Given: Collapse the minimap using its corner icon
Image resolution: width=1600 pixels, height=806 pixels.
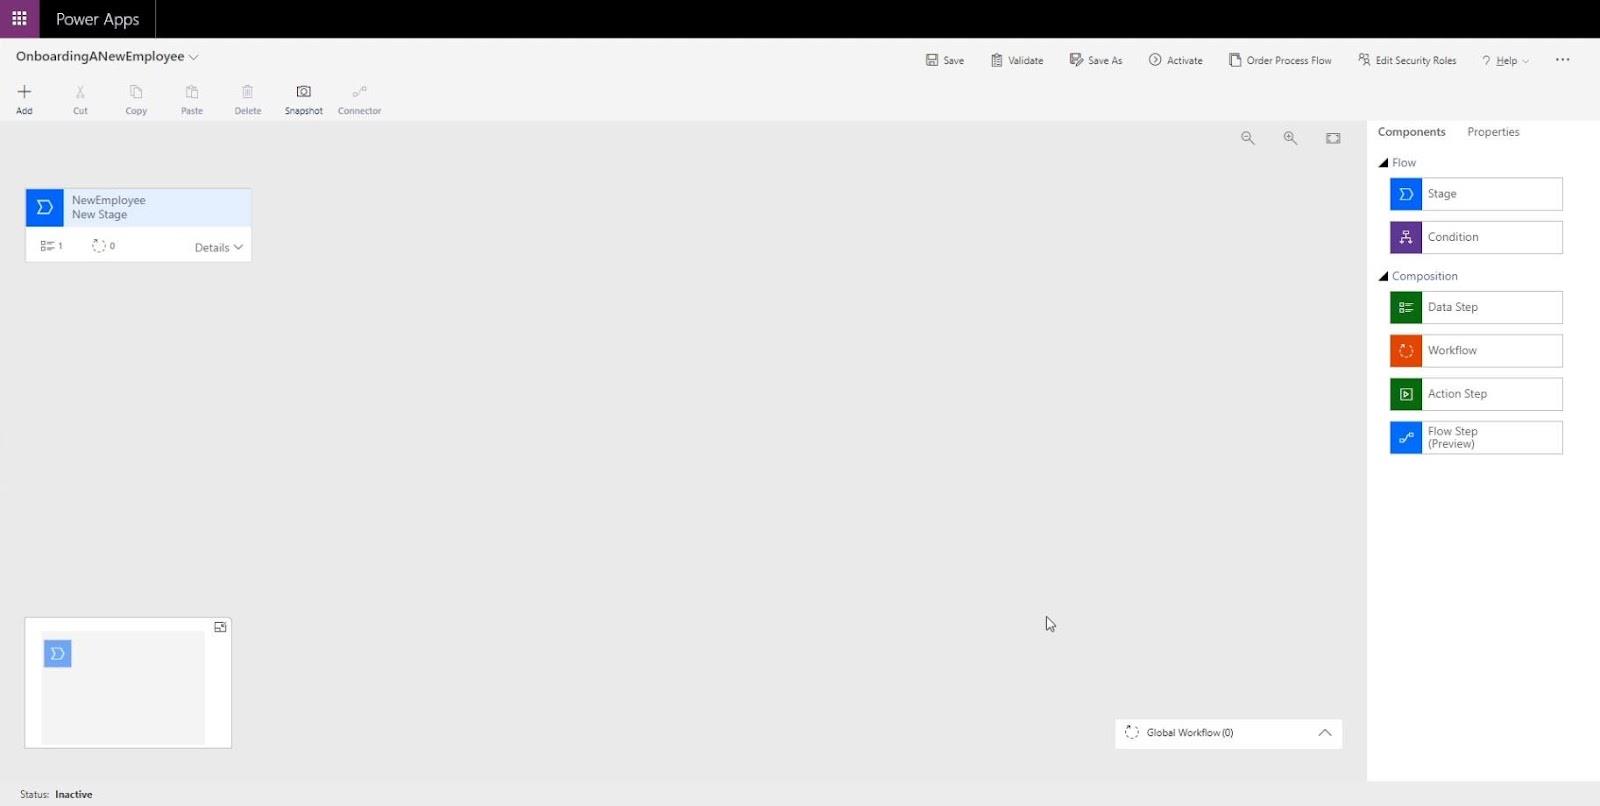Looking at the screenshot, I should click(x=220, y=627).
